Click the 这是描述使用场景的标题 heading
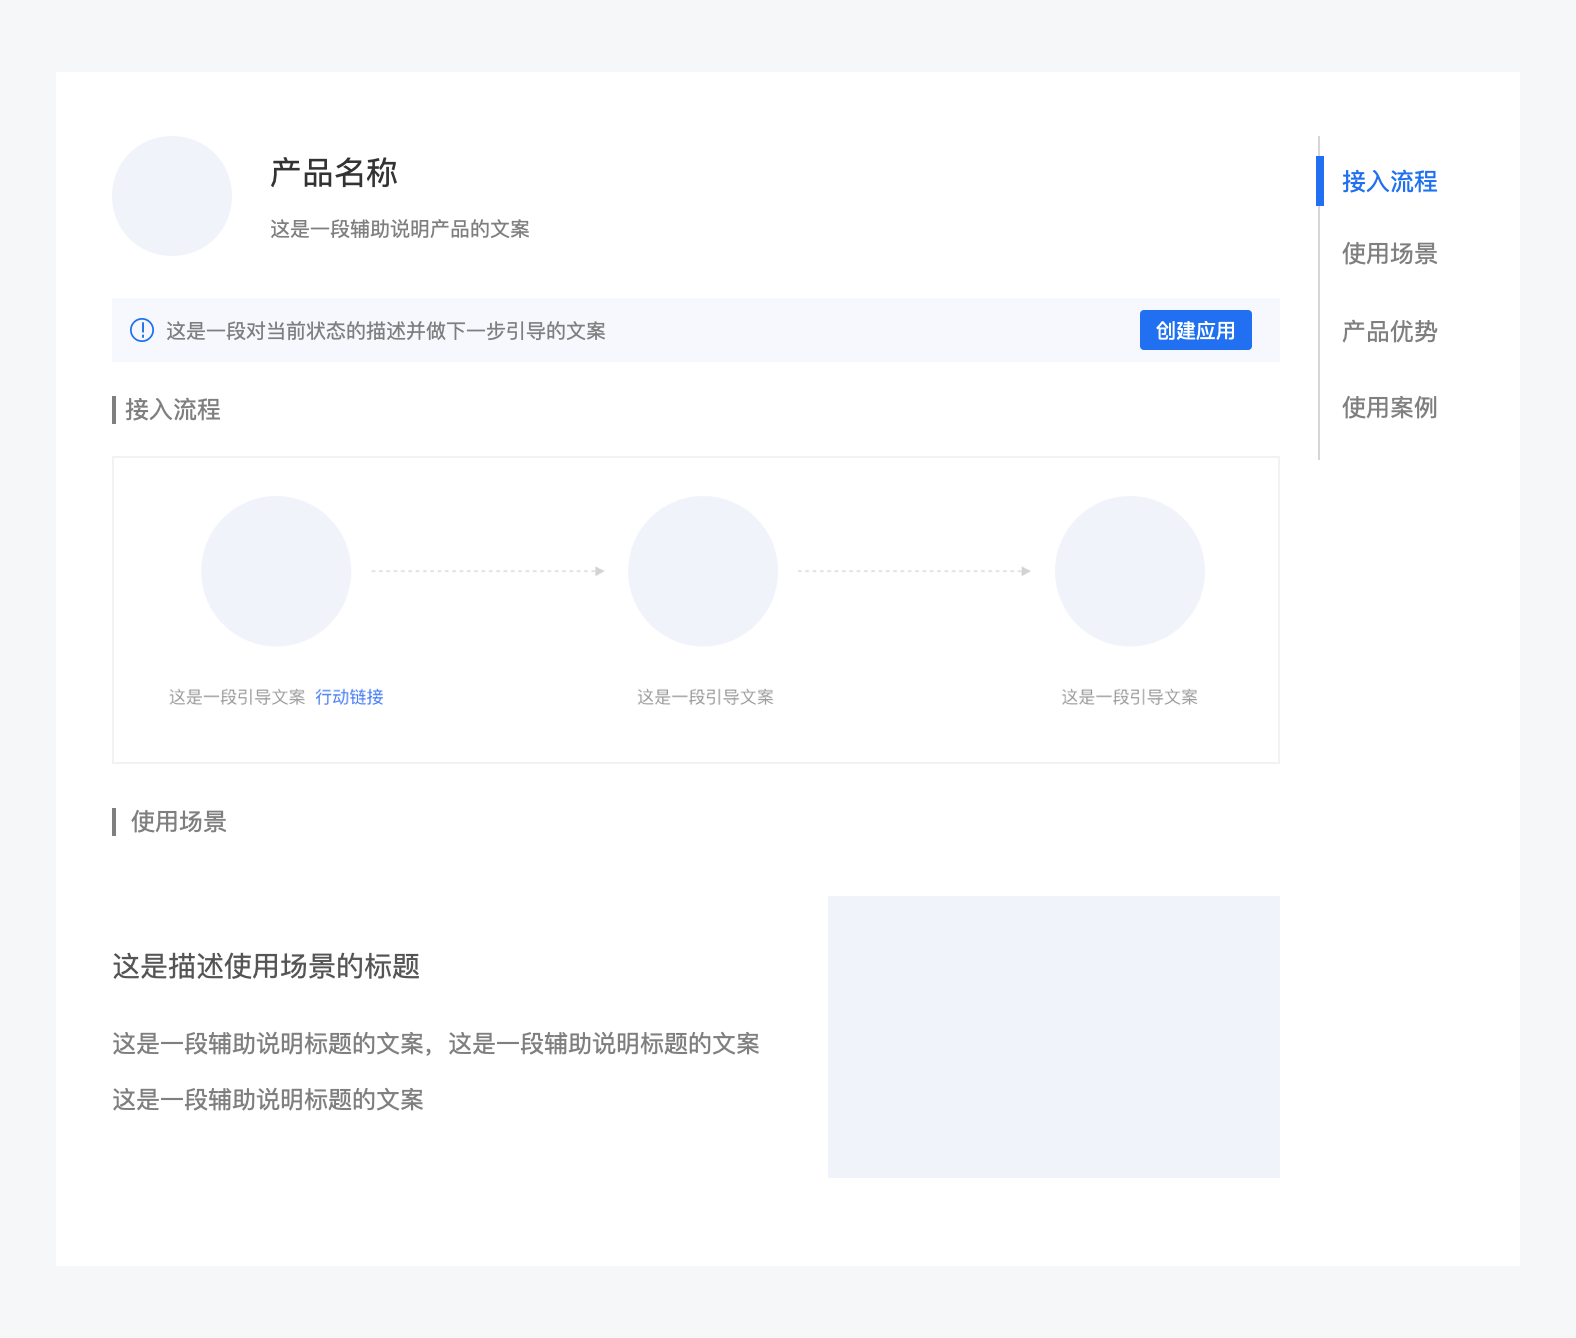1576x1338 pixels. coord(266,966)
